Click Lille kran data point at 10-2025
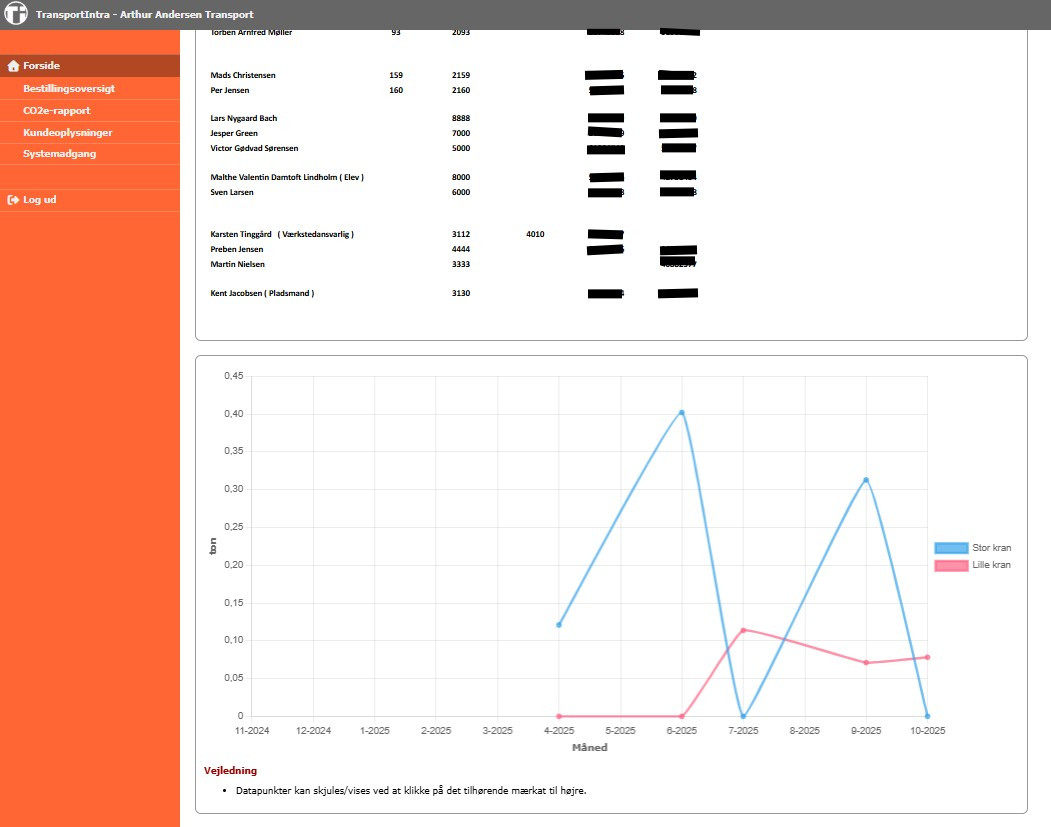The height and width of the screenshot is (827, 1051). (x=927, y=657)
